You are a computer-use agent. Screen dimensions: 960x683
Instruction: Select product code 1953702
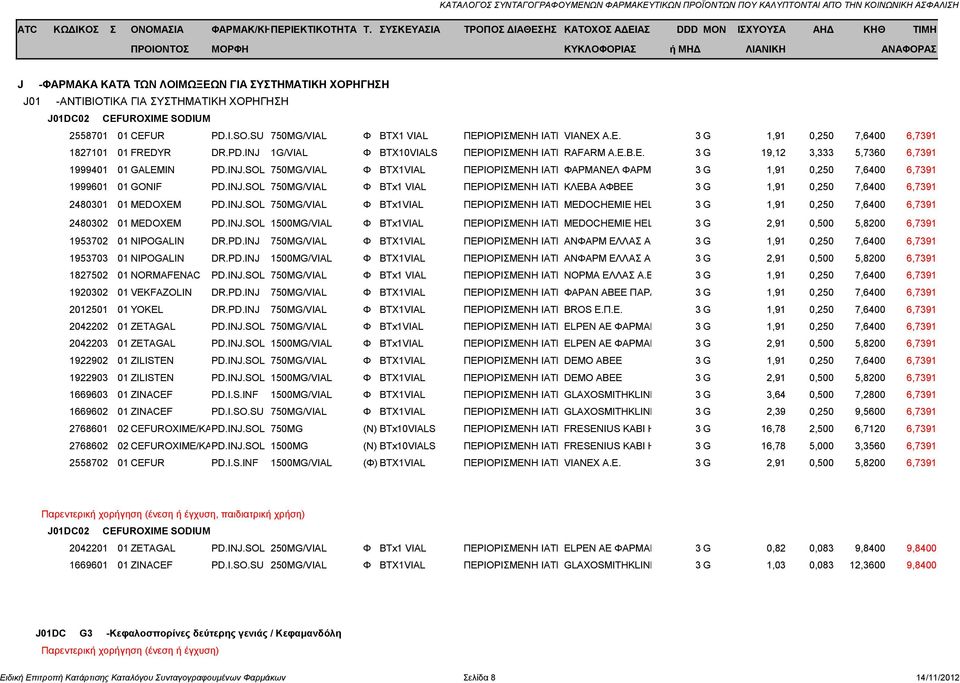pos(88,241)
